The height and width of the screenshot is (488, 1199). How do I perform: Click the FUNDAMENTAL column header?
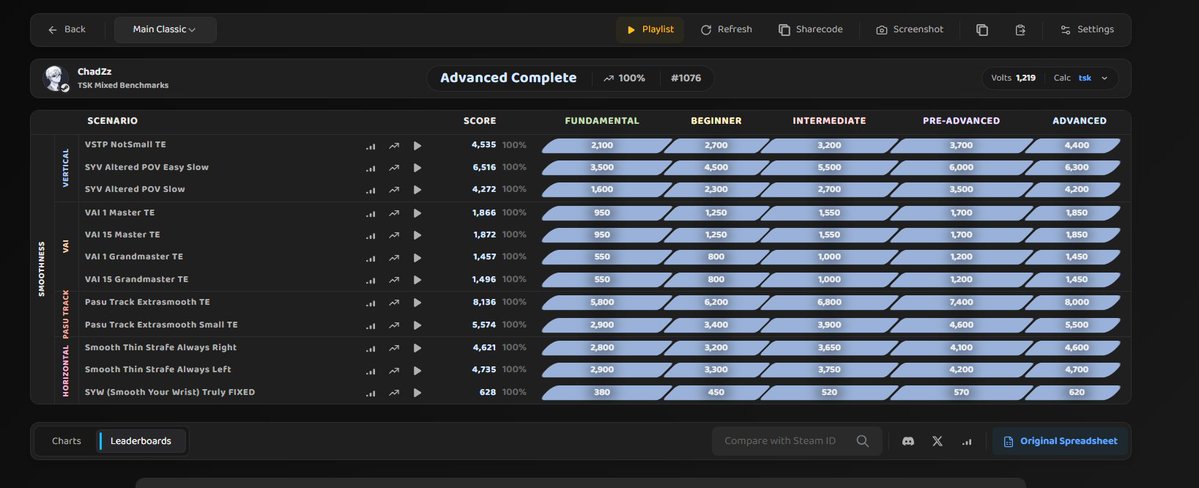point(602,121)
